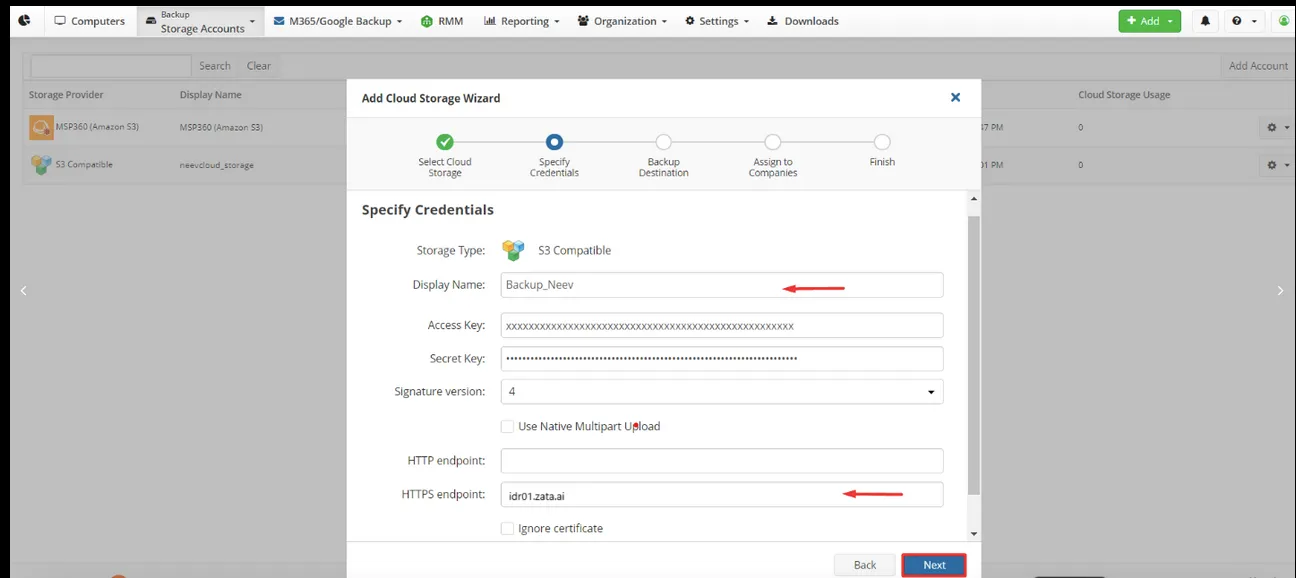Open the notifications bell icon

[x=1205, y=21]
